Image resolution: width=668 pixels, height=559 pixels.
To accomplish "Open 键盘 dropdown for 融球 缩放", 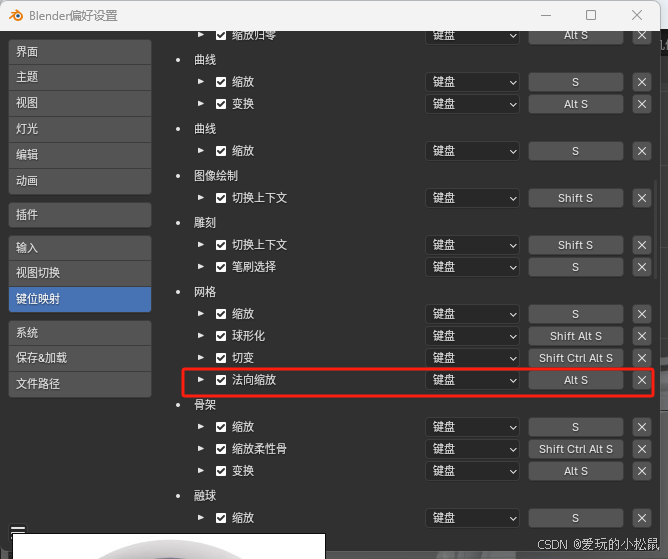I will pos(472,518).
